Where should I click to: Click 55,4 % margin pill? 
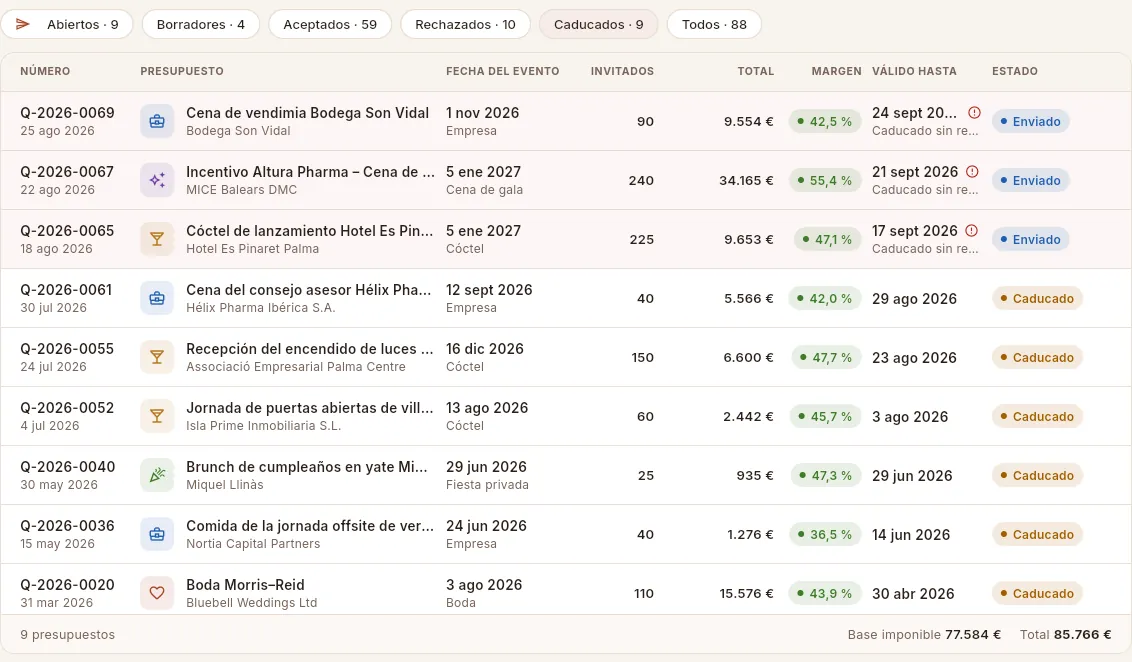tap(824, 180)
